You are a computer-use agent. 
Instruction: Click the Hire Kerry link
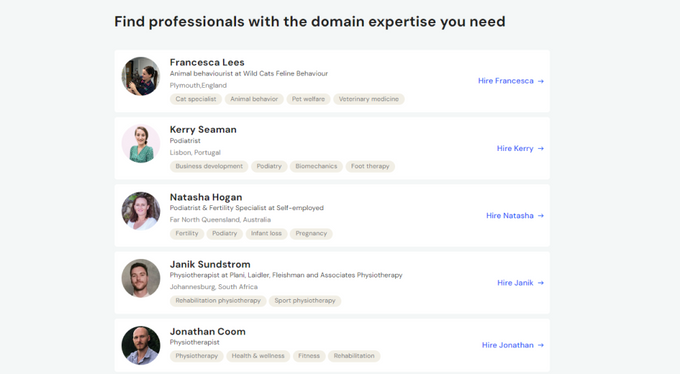point(520,148)
